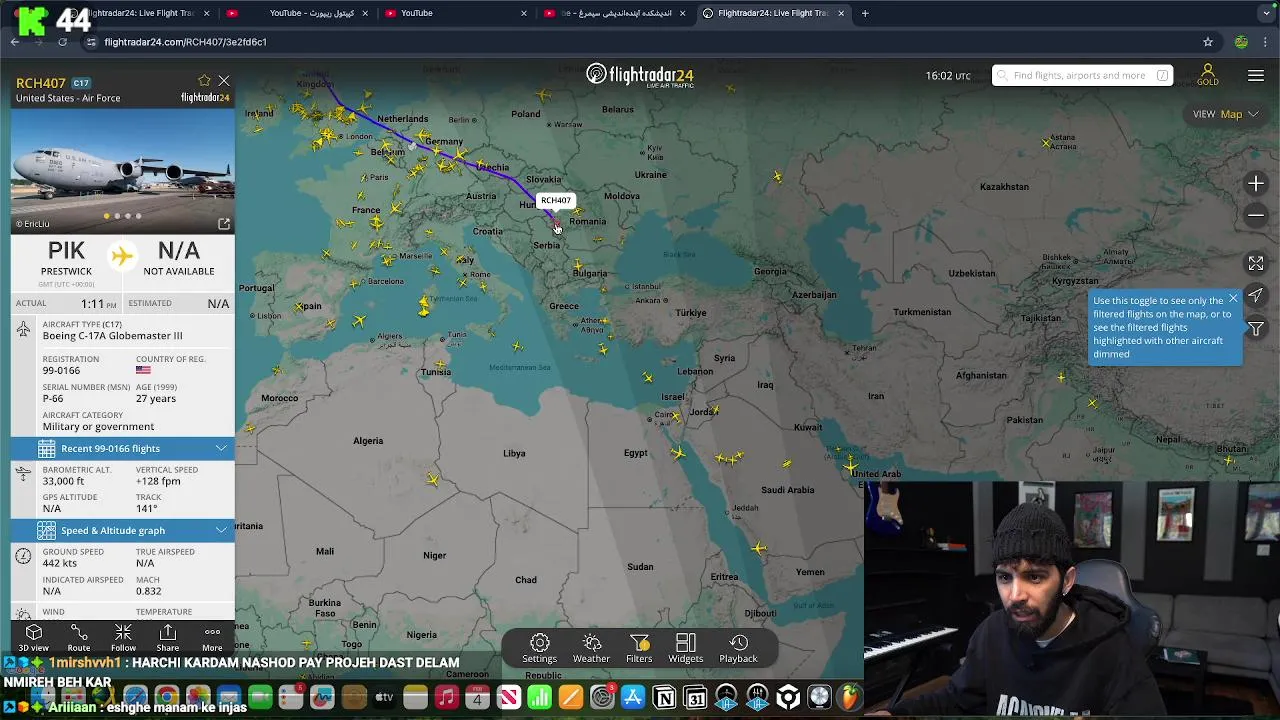Viewport: 1280px width, 720px height.
Task: Launch 3D view for flight RCH407
Action: coord(33,638)
